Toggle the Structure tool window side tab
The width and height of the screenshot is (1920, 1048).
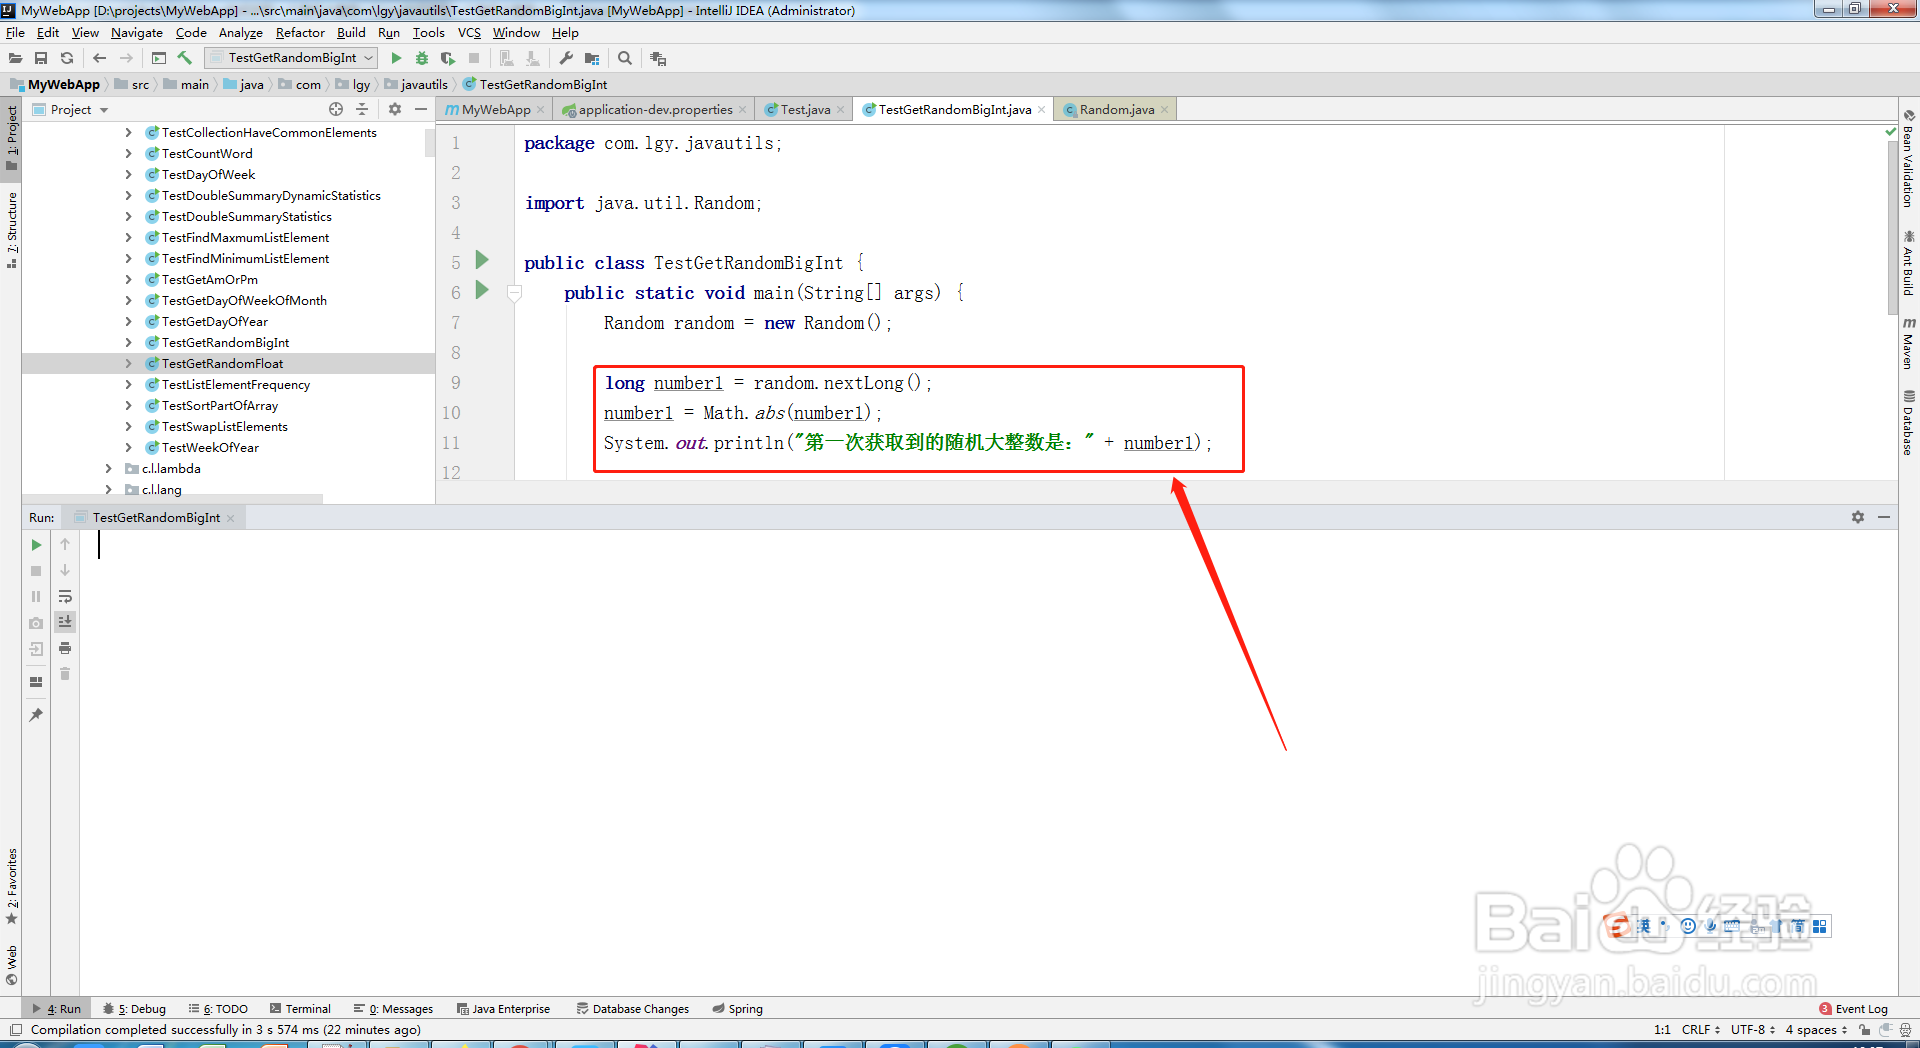[11, 229]
